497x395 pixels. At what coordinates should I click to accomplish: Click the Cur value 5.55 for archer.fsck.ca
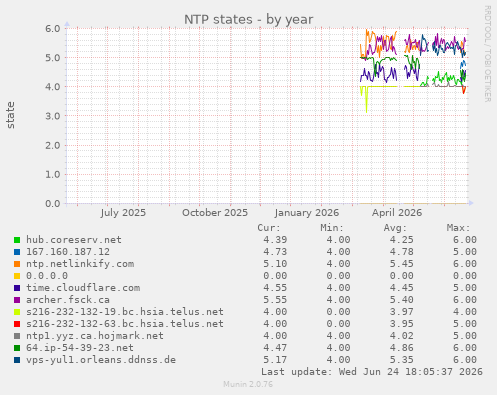pos(275,300)
